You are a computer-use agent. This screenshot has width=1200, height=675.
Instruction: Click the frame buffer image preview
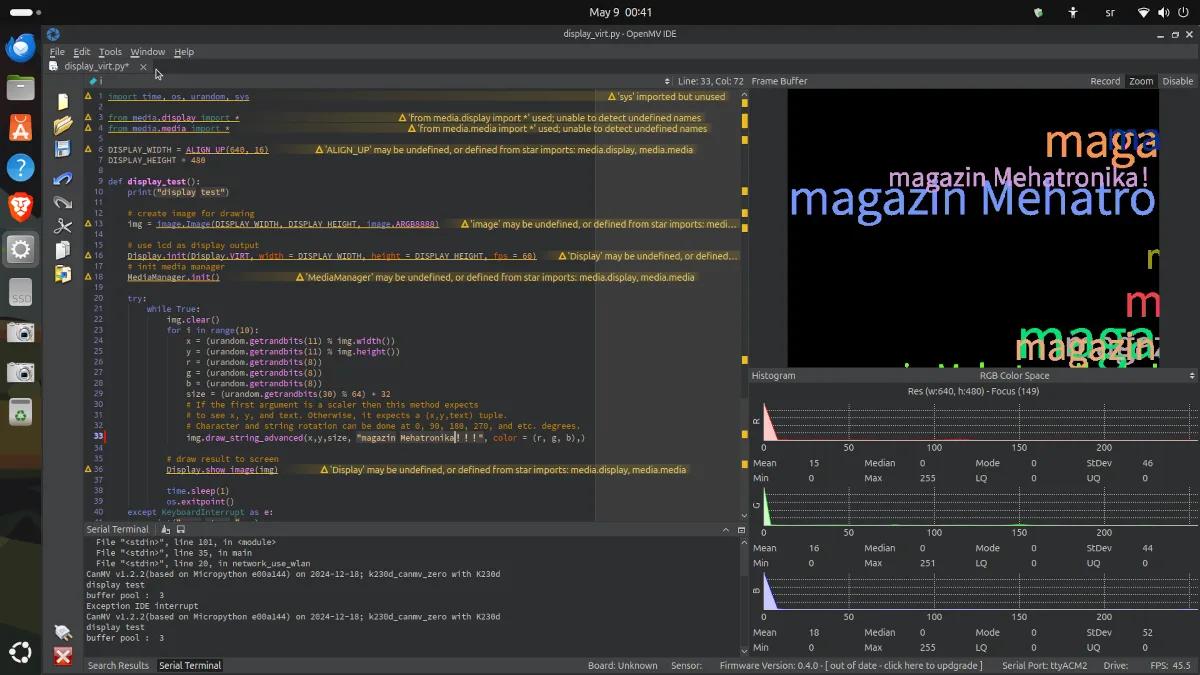click(973, 228)
